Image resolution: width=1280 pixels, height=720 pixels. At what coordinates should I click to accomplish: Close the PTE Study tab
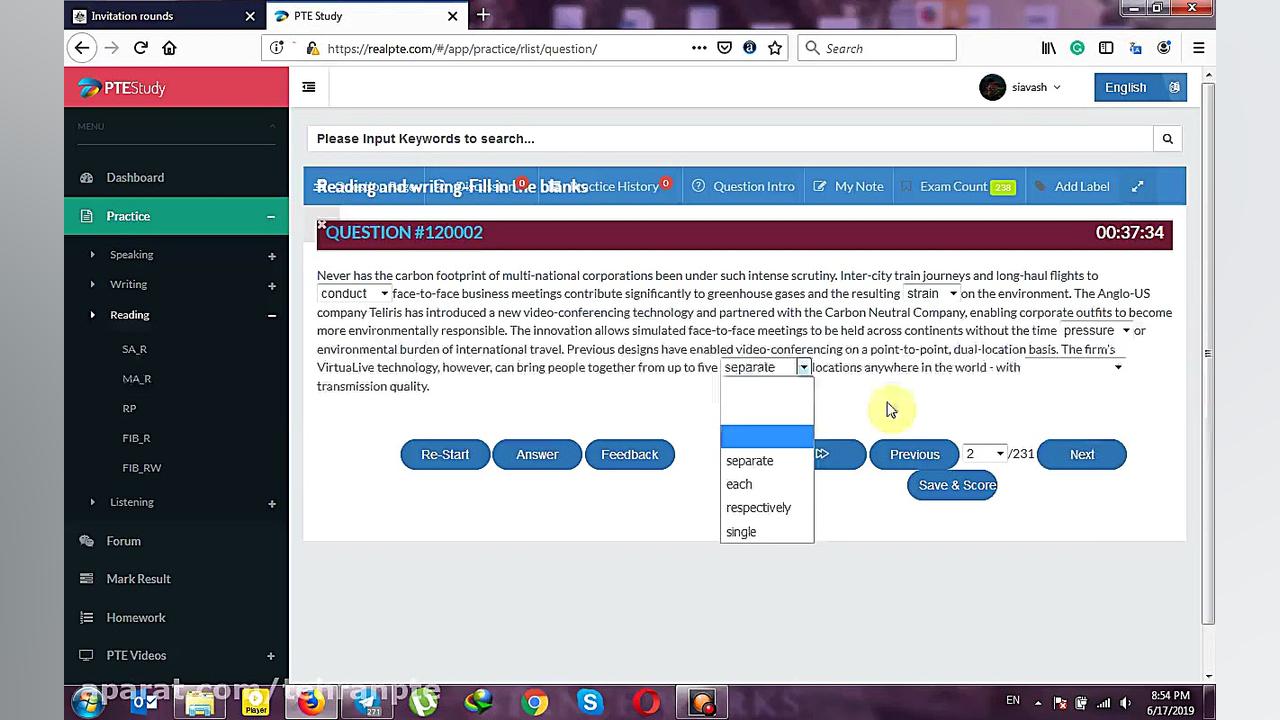[x=452, y=16]
